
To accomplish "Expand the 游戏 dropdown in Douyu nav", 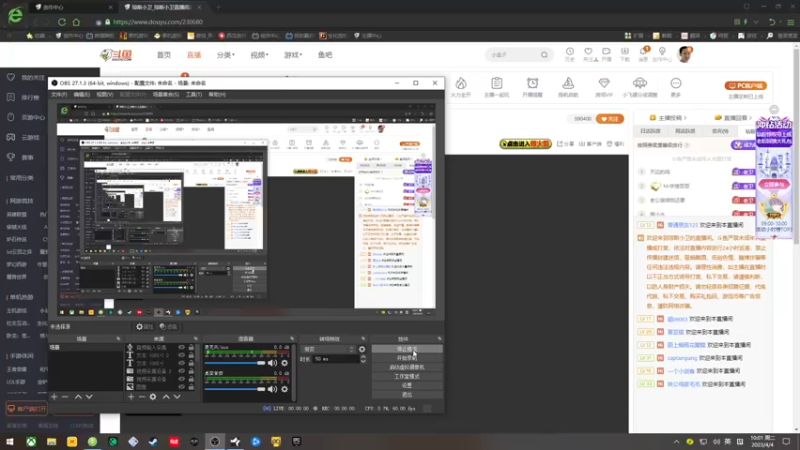I will (293, 55).
